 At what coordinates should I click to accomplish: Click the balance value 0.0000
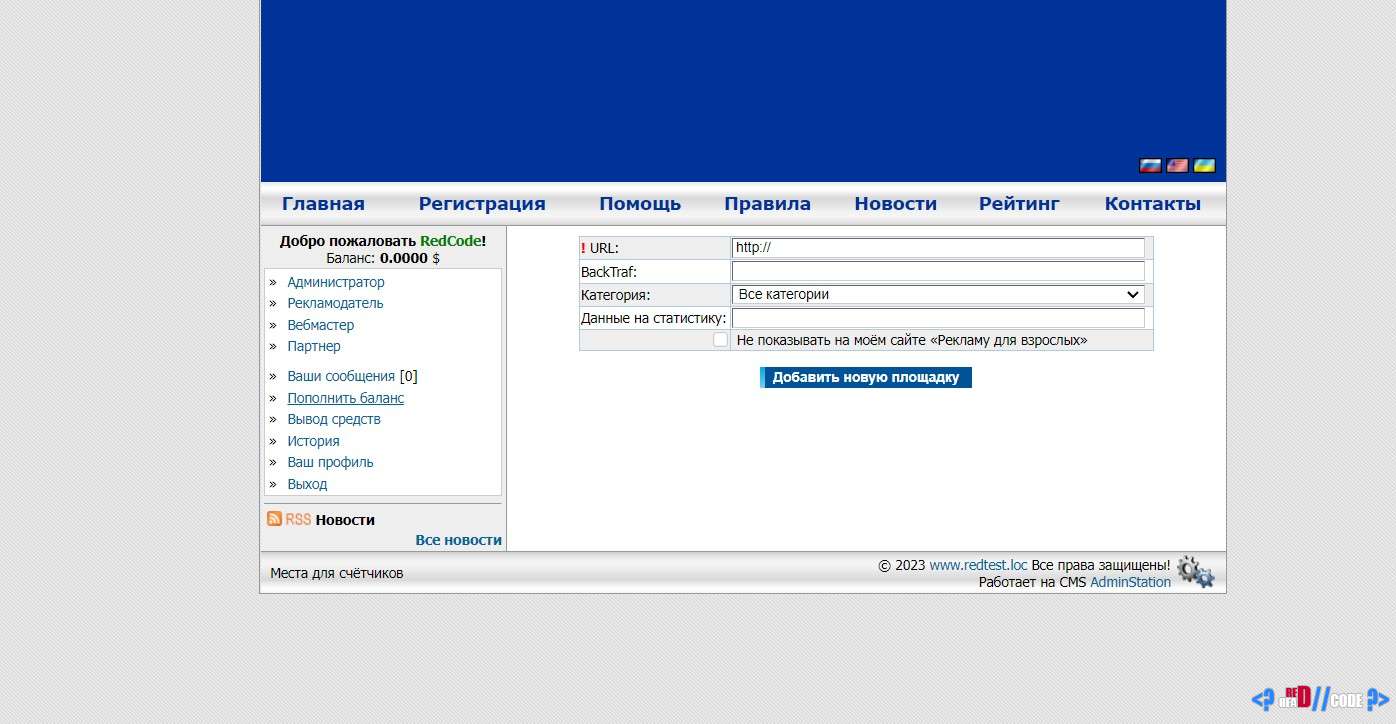(x=404, y=258)
